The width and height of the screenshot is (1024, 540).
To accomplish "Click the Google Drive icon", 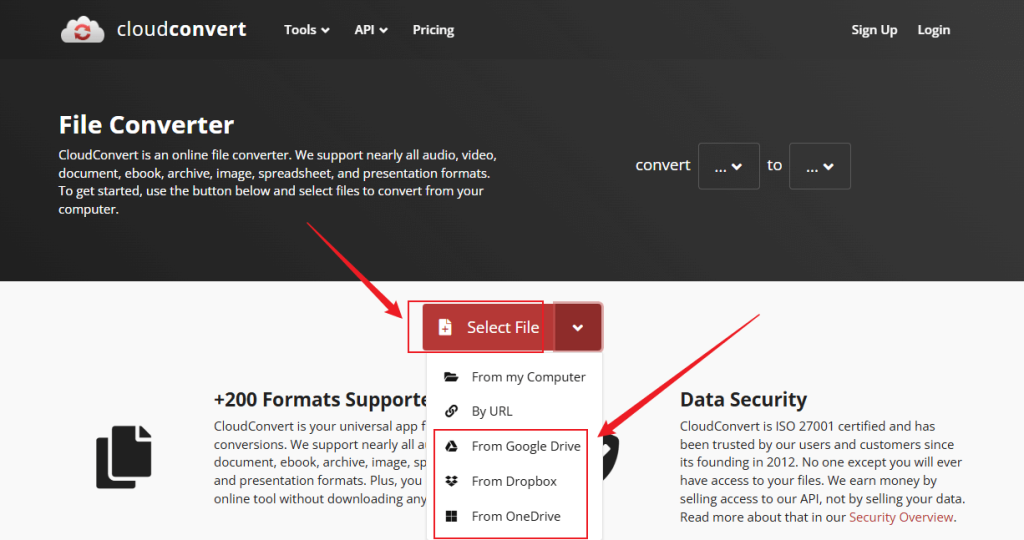I will click(x=451, y=446).
